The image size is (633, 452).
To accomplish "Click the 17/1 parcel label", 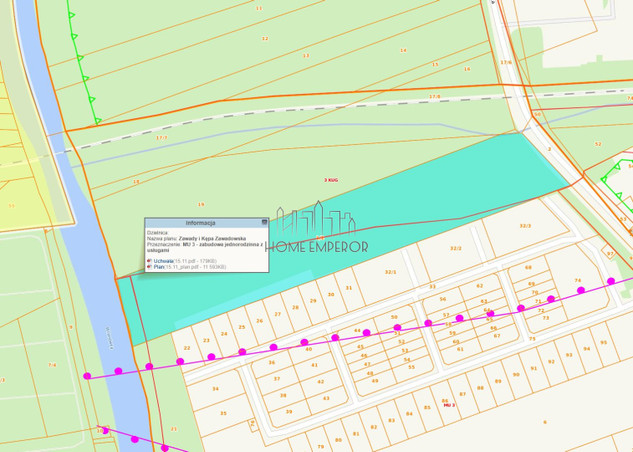I will (162, 138).
